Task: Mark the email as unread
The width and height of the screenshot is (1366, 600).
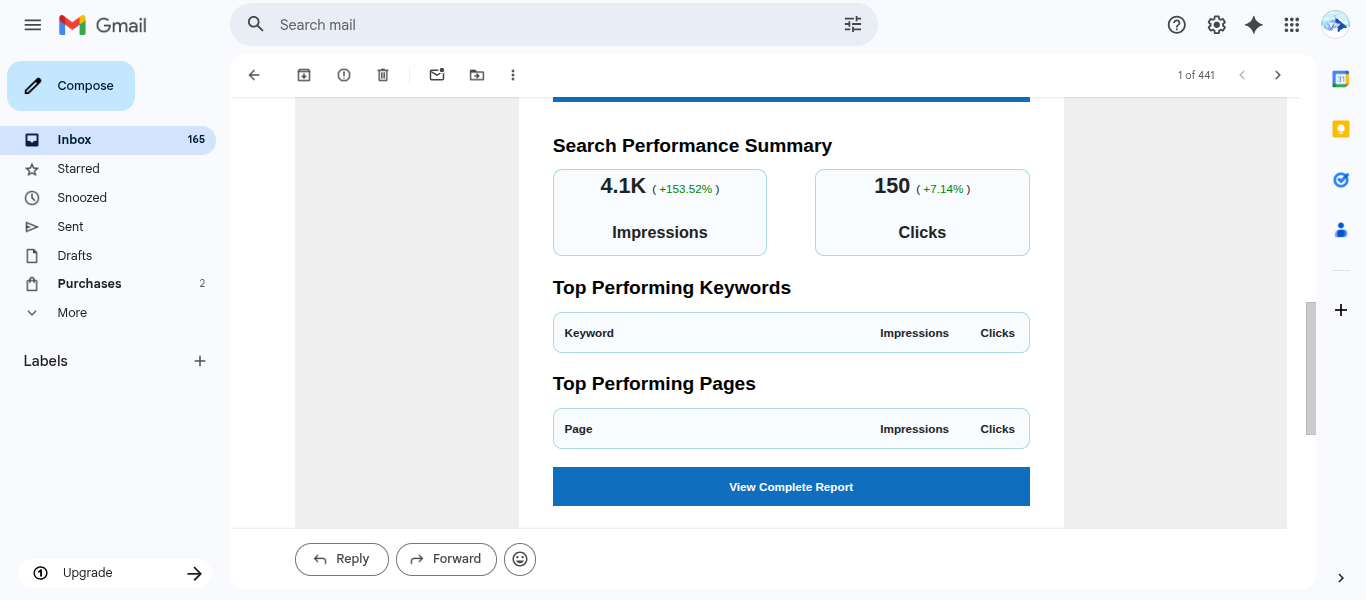Action: [x=437, y=75]
